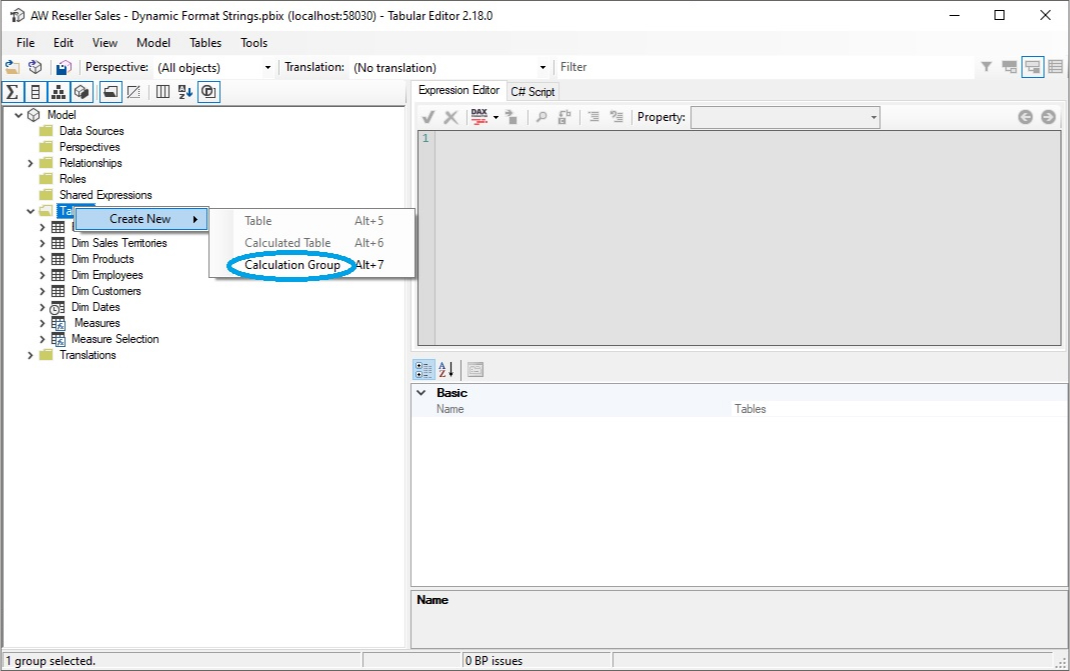Toggle hierarchies visibility in the model tree
The height and width of the screenshot is (671, 1070).
tap(58, 92)
